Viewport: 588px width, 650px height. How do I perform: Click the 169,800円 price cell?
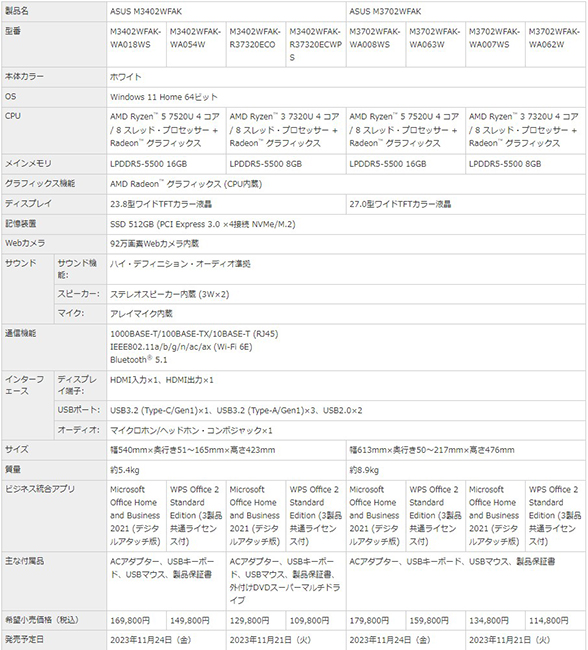tap(136, 621)
